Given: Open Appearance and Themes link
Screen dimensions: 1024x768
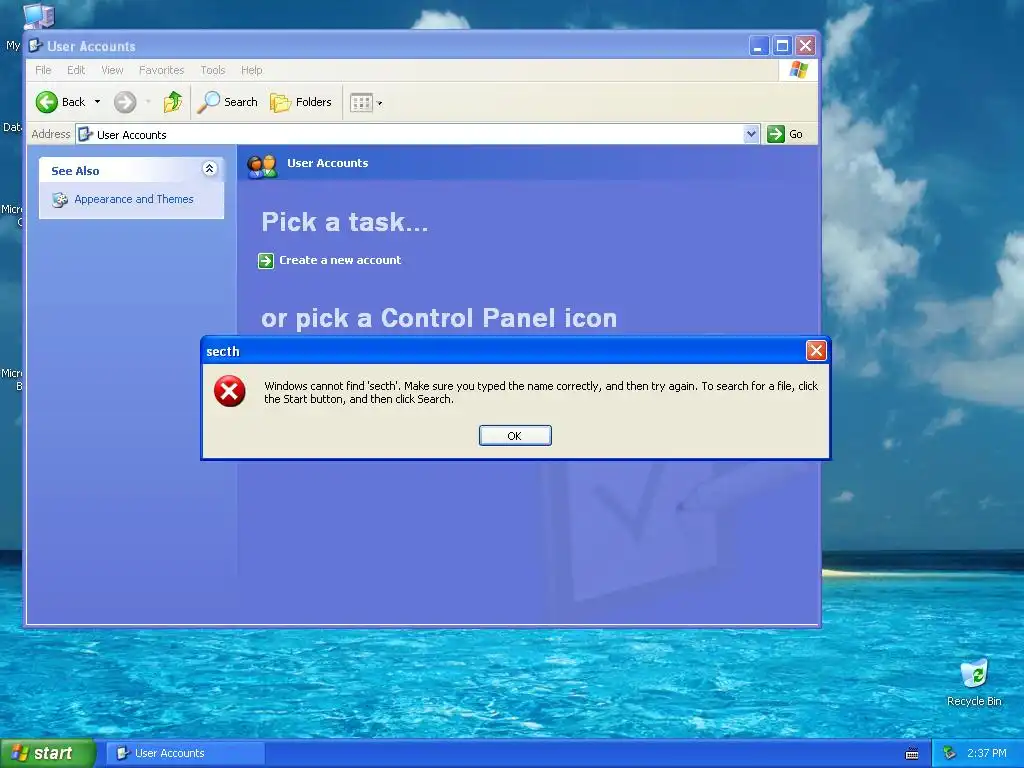Looking at the screenshot, I should (134, 199).
